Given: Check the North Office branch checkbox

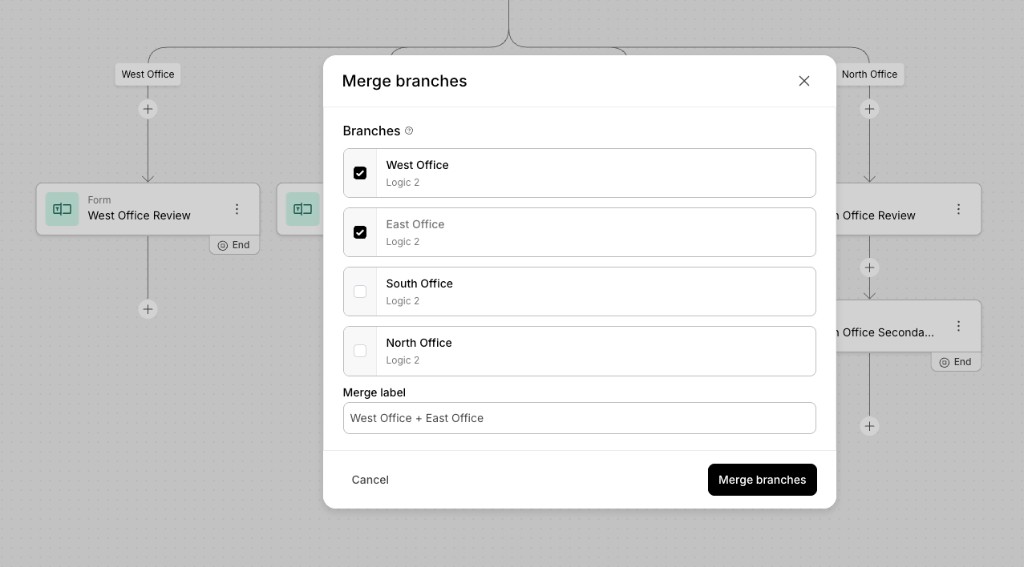Looking at the screenshot, I should pyautogui.click(x=360, y=351).
